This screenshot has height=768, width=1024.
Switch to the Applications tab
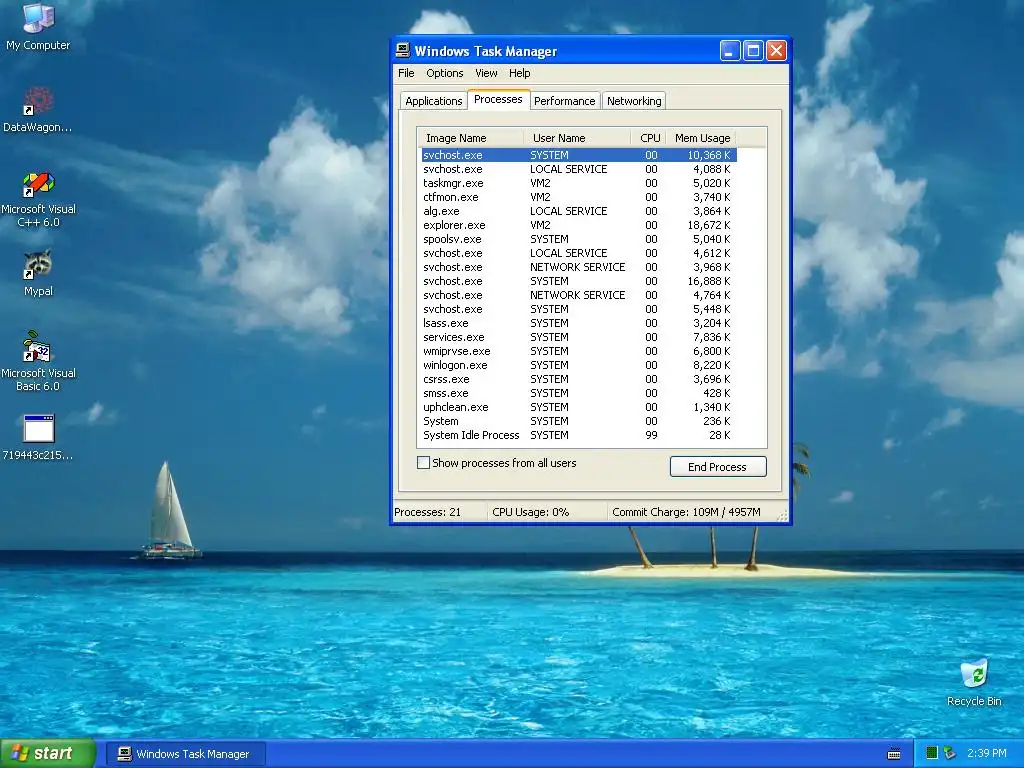point(434,101)
